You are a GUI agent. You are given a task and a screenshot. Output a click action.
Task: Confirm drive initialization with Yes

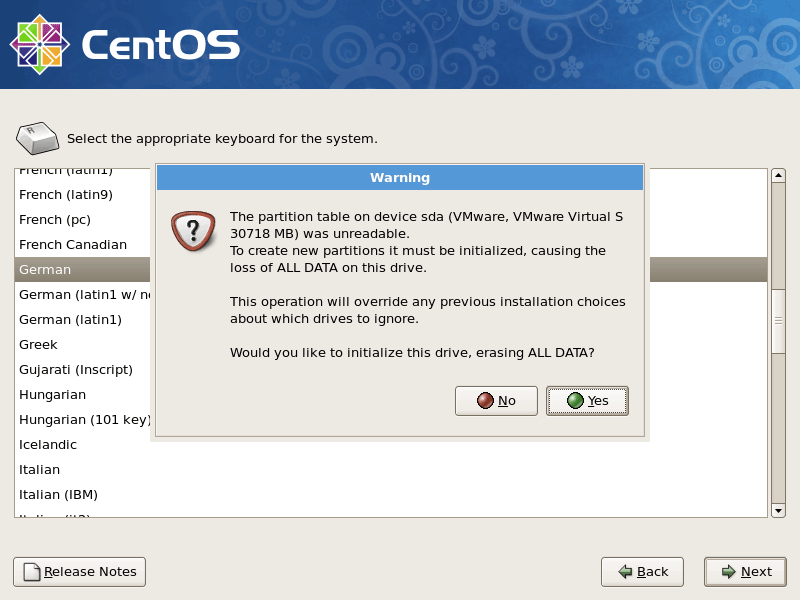[x=587, y=401]
